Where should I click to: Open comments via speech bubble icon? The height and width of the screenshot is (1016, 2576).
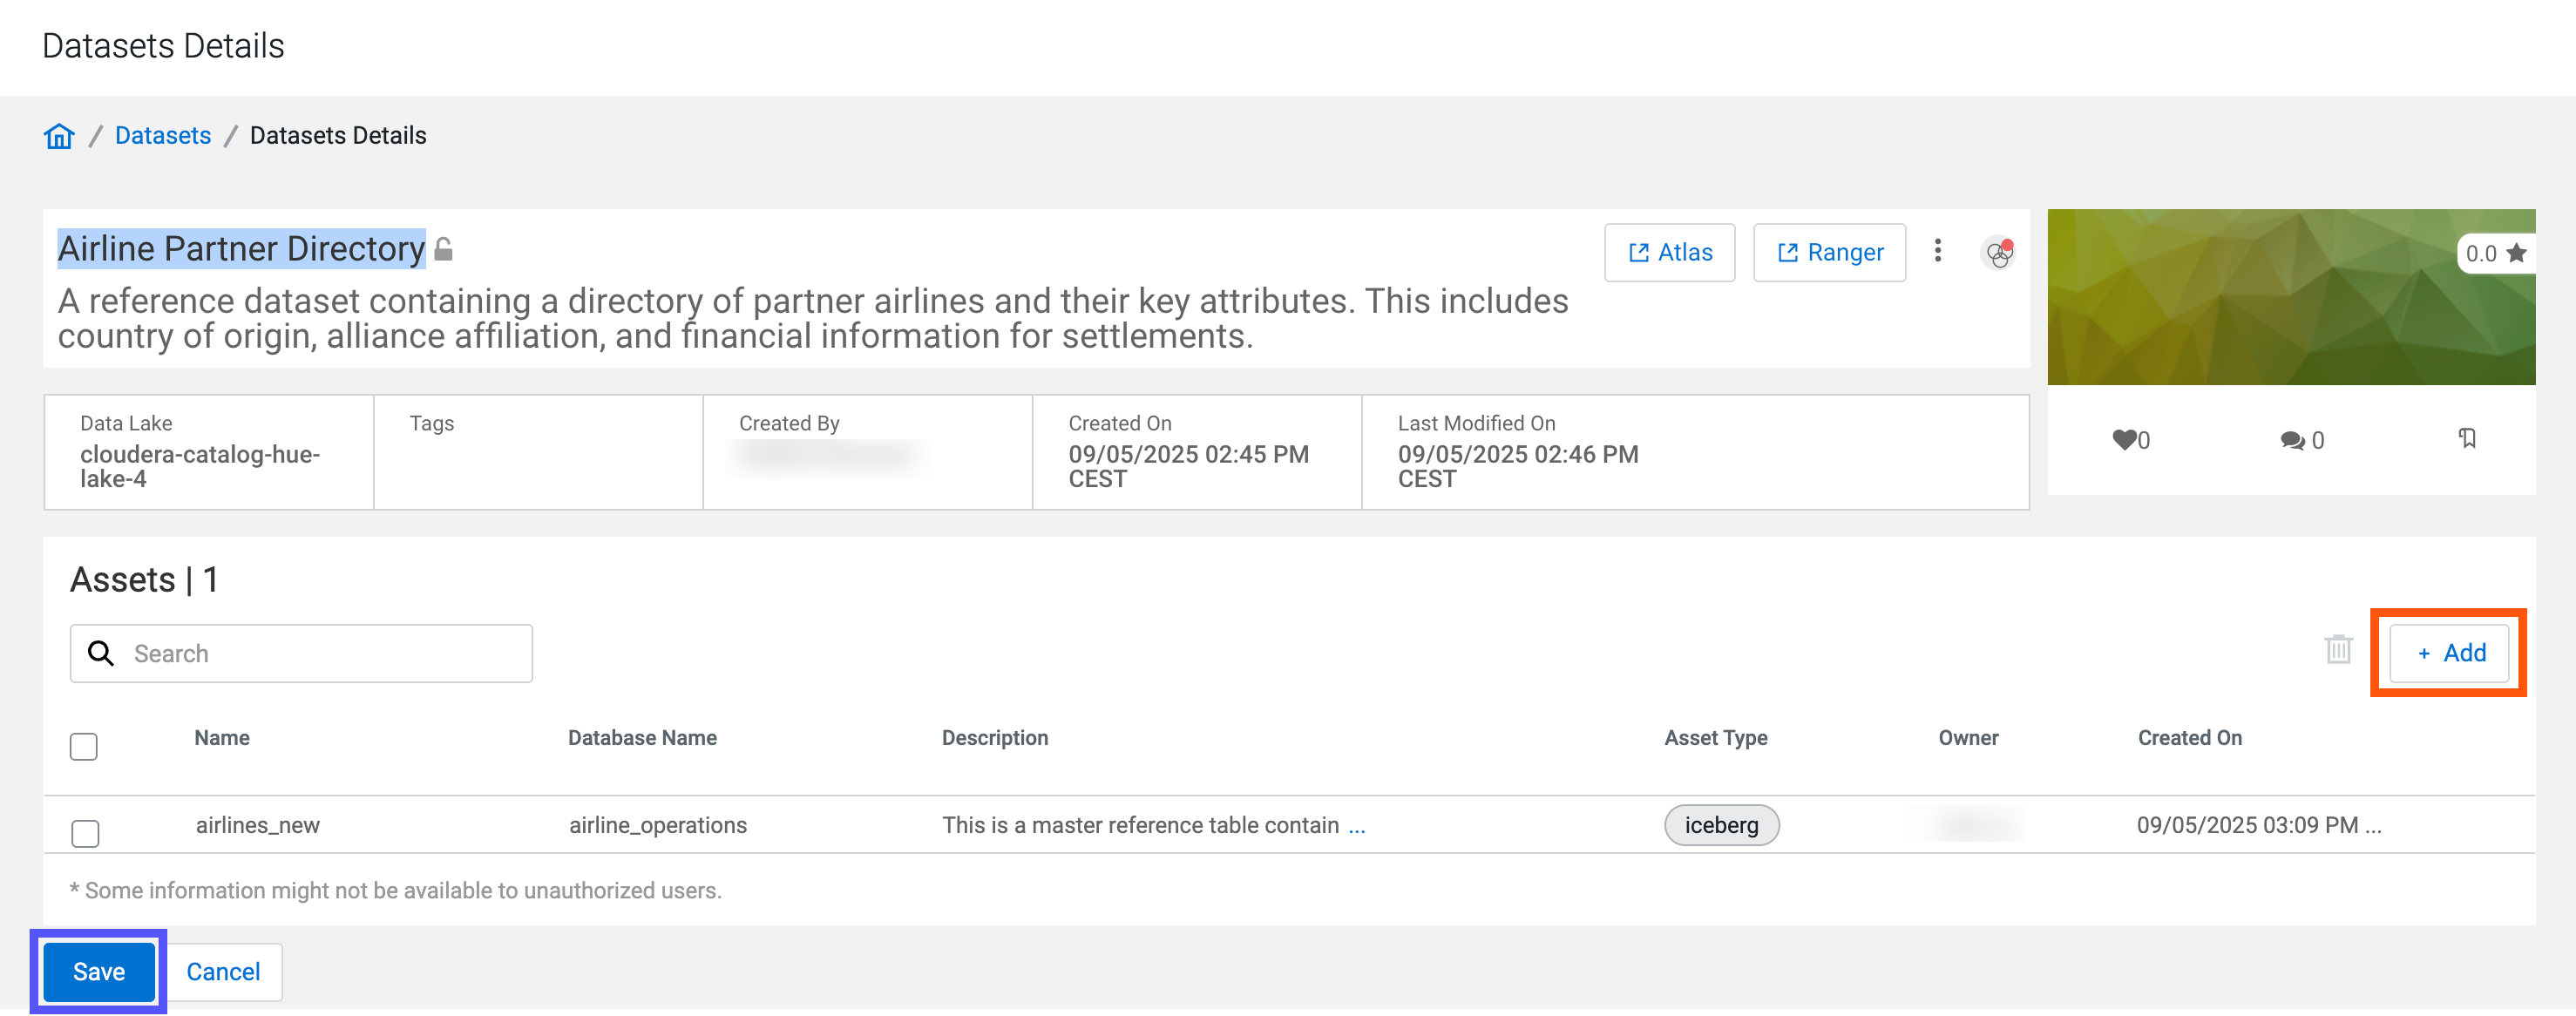pos(2291,440)
